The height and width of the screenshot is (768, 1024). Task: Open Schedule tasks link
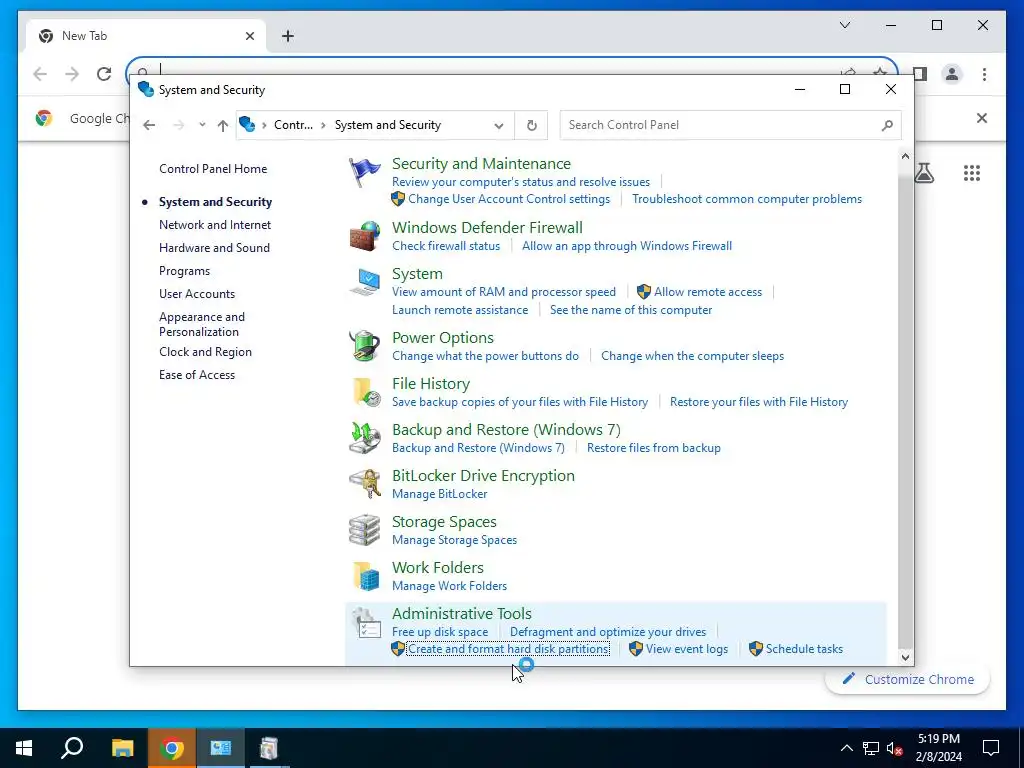tap(804, 648)
